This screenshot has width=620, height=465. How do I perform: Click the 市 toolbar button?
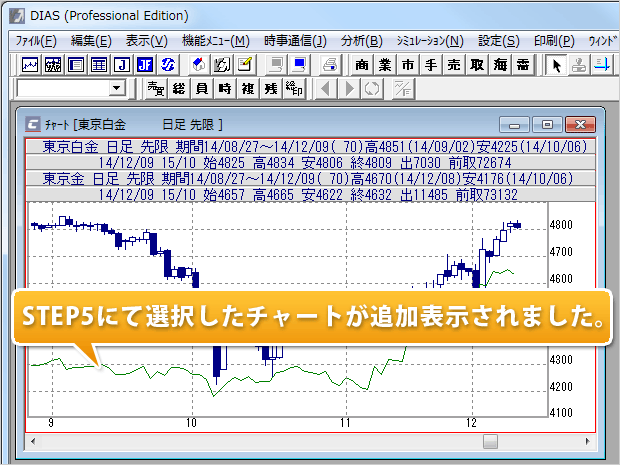(408, 65)
